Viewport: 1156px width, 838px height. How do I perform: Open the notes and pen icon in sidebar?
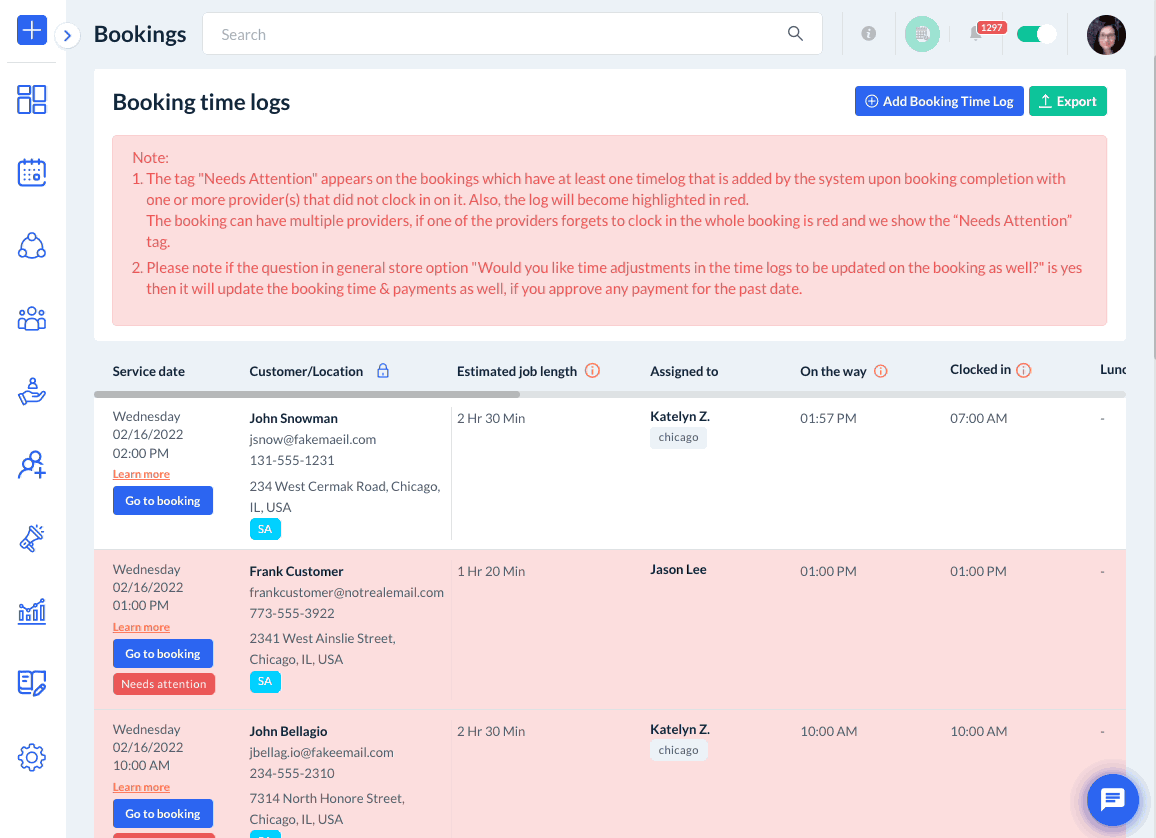tap(32, 683)
